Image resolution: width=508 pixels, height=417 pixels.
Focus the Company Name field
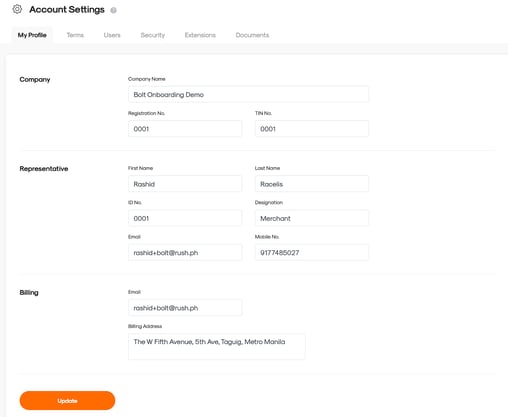point(248,94)
